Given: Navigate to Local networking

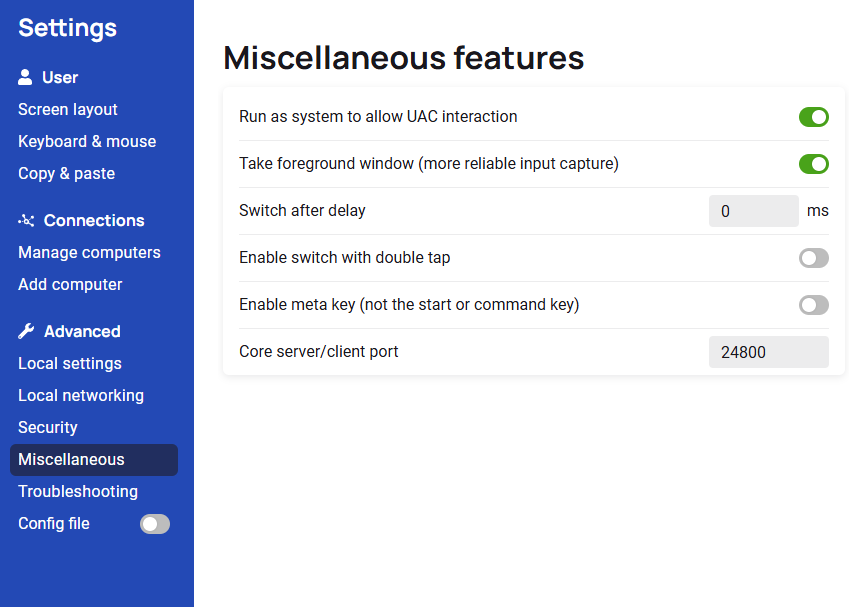Looking at the screenshot, I should [81, 396].
